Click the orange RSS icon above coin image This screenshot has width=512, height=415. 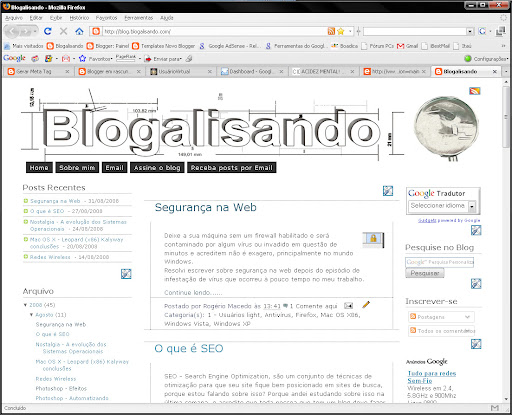(475, 91)
